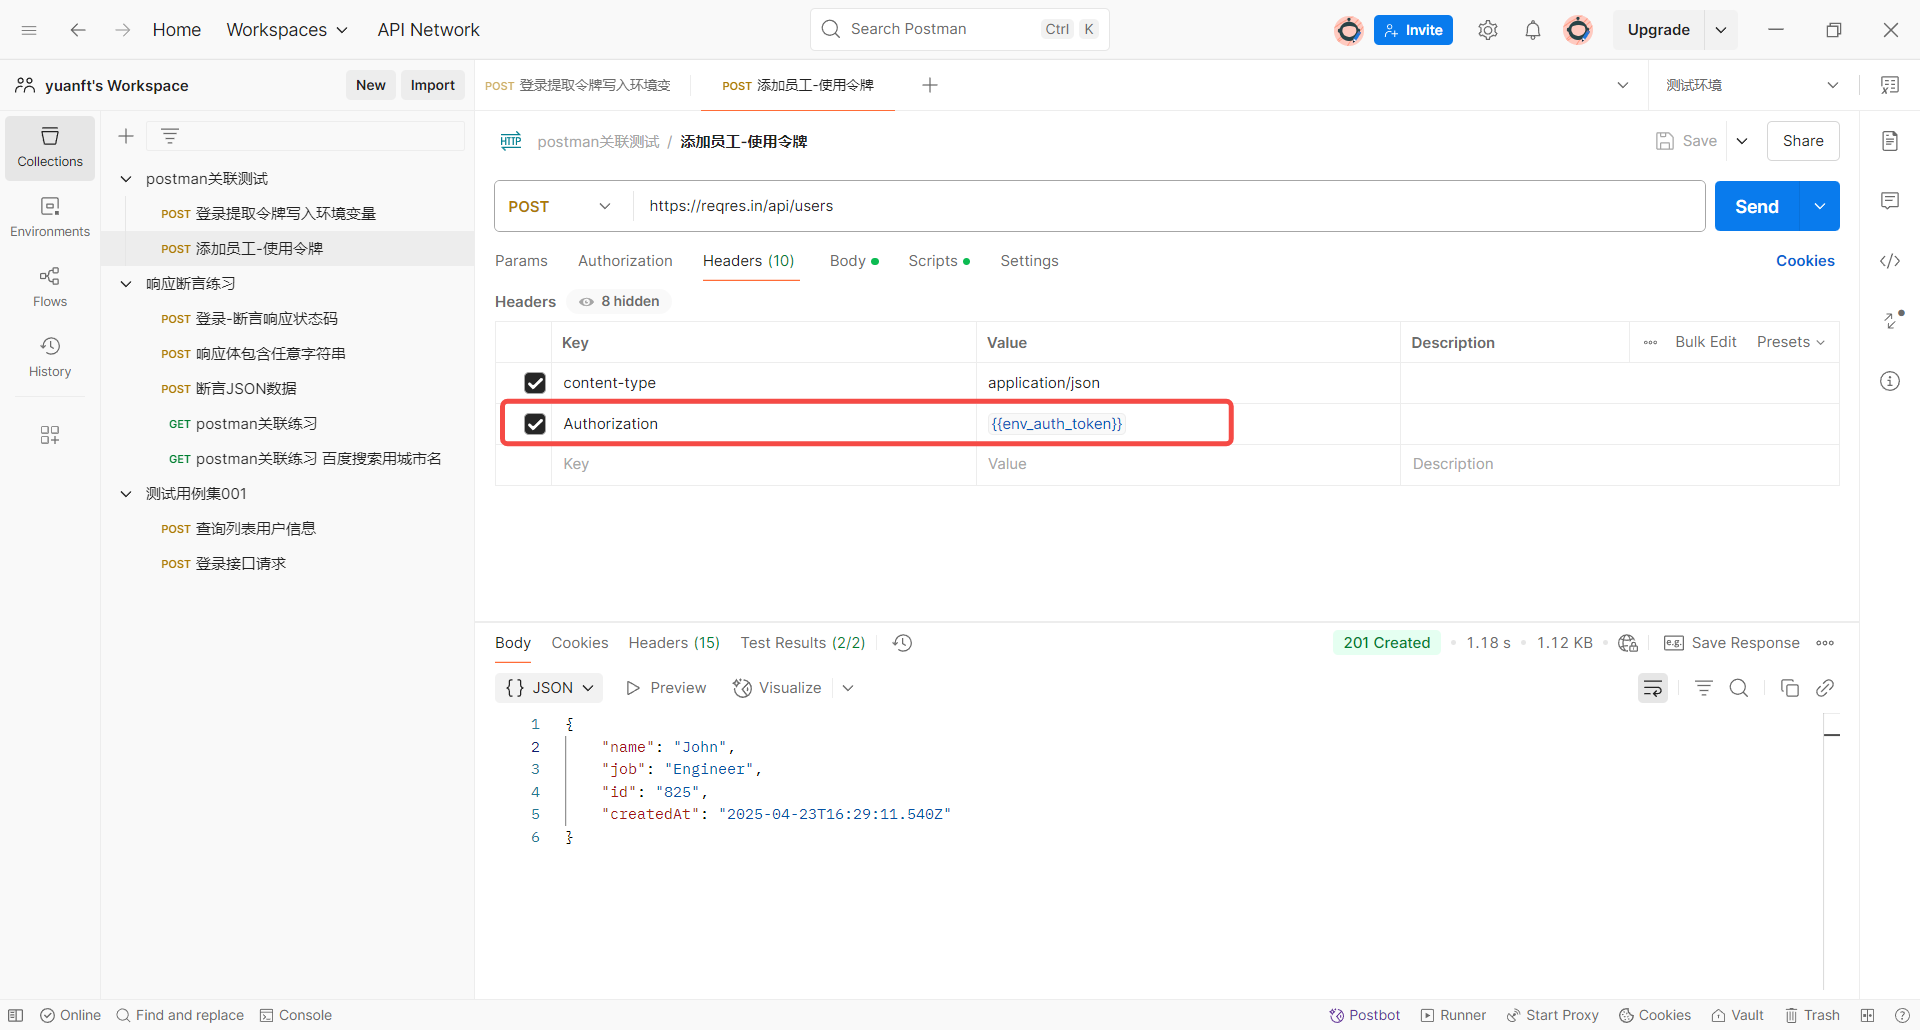Open the tabs overflow chevron
Screen dimensions: 1920x1030
tap(1623, 85)
